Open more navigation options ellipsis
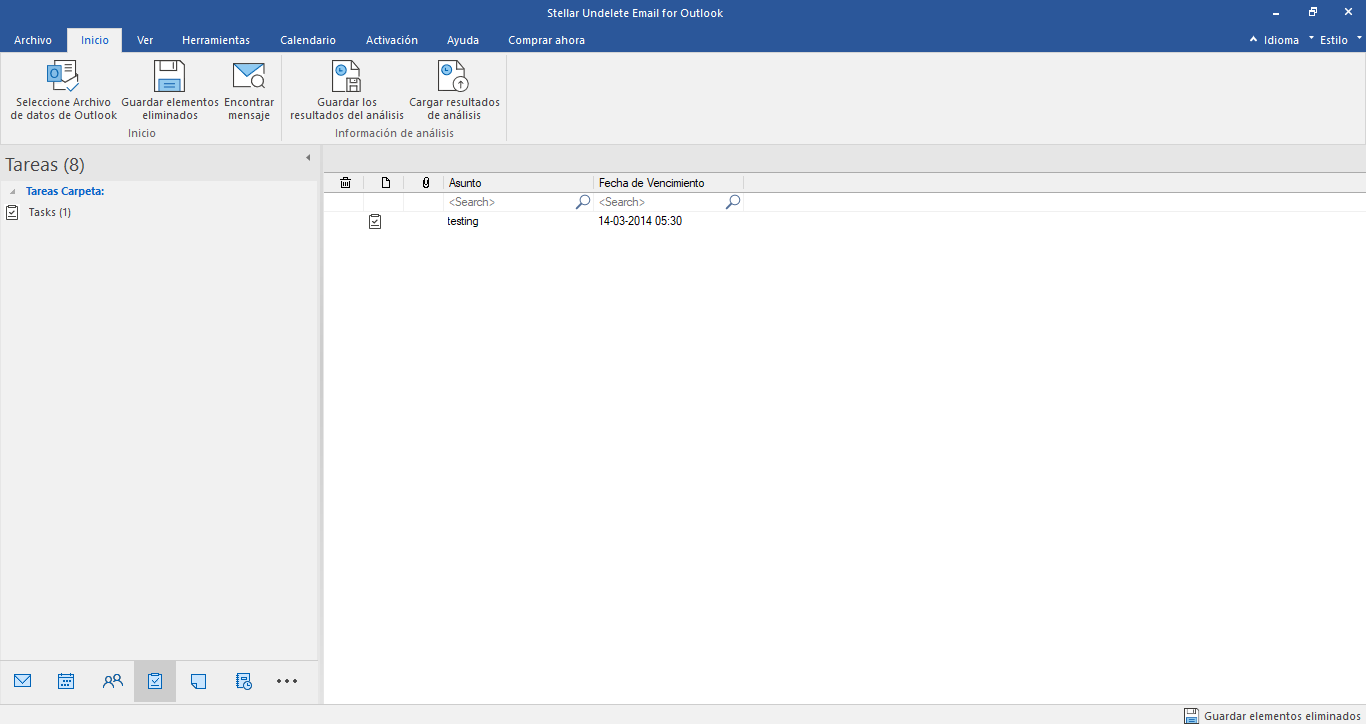This screenshot has height=724, width=1366. (x=287, y=681)
